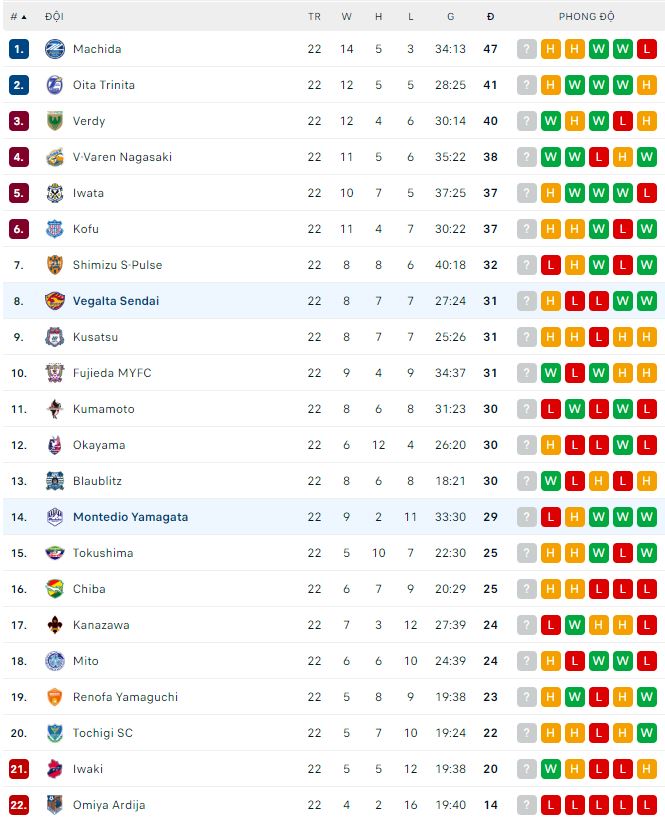This screenshot has height=822, width=665.
Task: Click the Machida team crest icon
Action: click(55, 49)
